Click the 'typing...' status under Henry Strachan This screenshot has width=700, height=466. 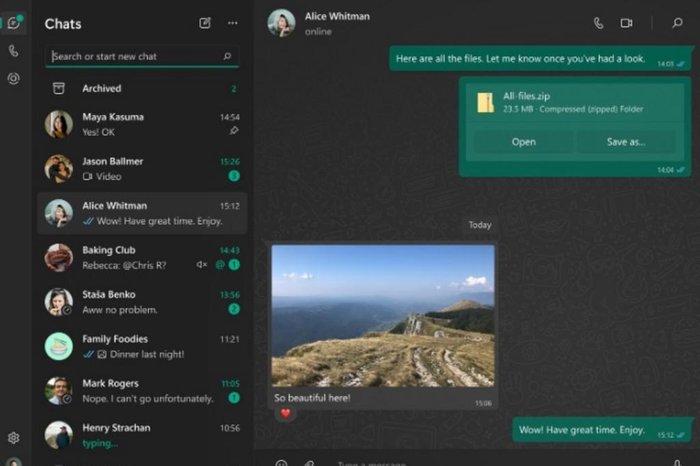coord(100,443)
